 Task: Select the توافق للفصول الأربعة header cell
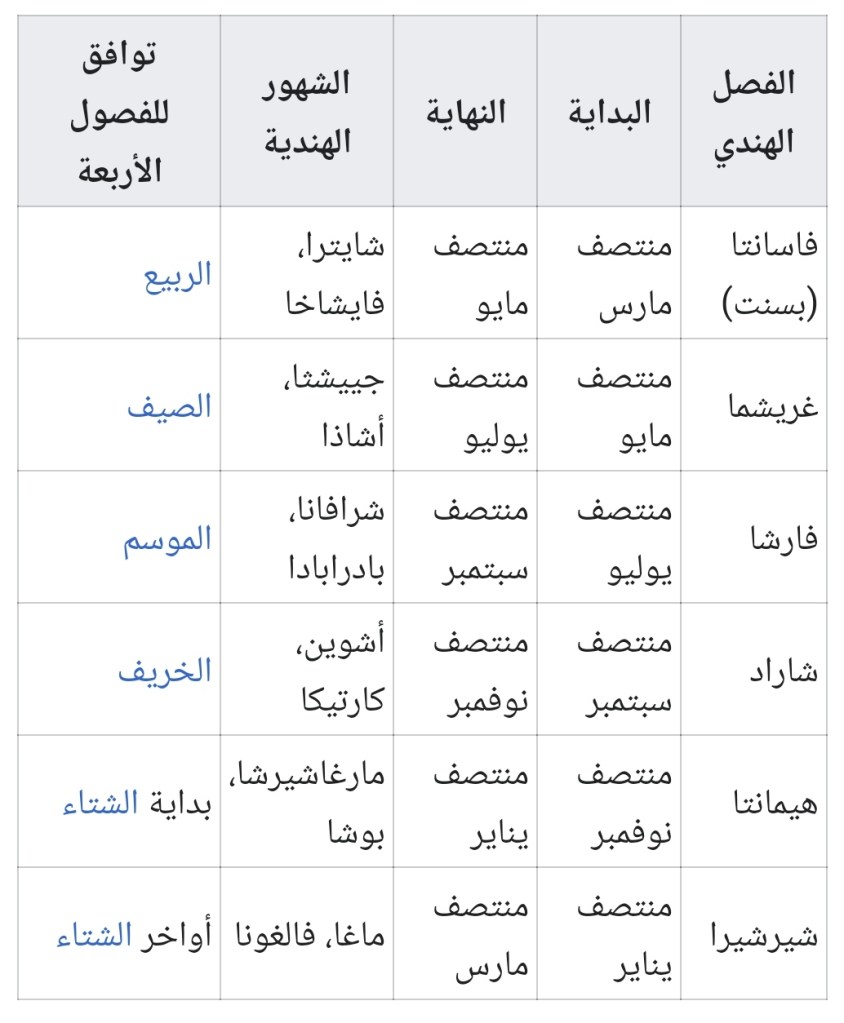pos(119,112)
